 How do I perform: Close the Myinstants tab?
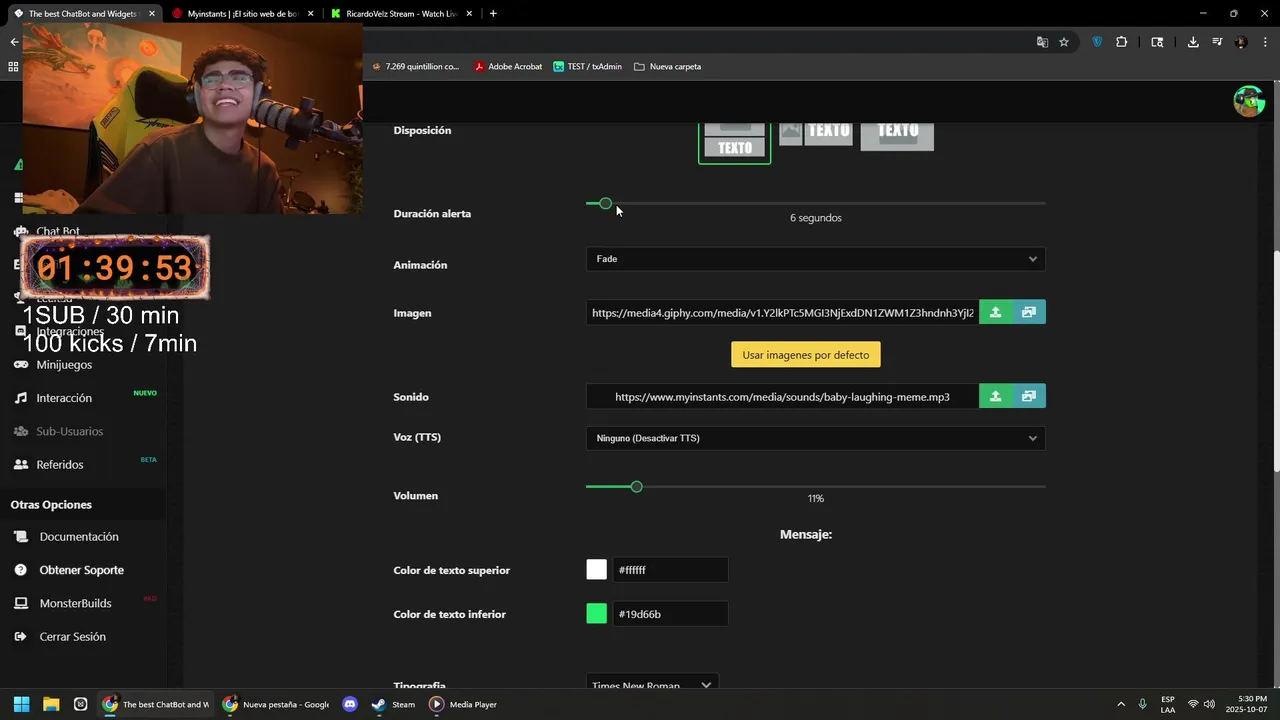coord(310,14)
